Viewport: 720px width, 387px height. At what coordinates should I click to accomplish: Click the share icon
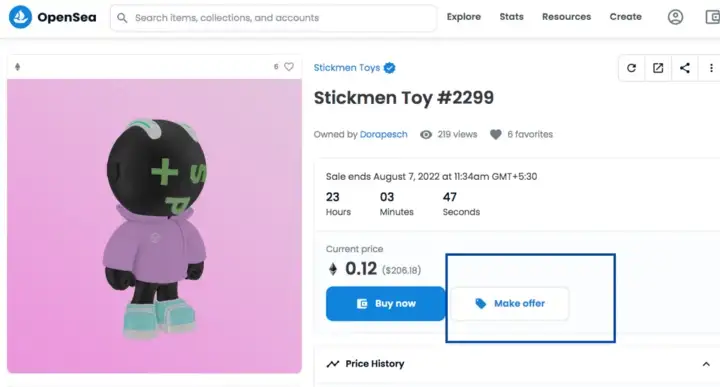click(x=685, y=68)
